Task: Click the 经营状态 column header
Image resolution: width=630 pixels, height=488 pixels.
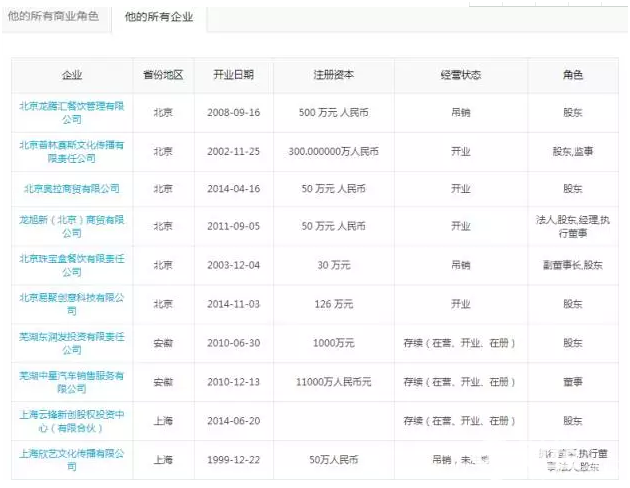Action: tap(460, 75)
